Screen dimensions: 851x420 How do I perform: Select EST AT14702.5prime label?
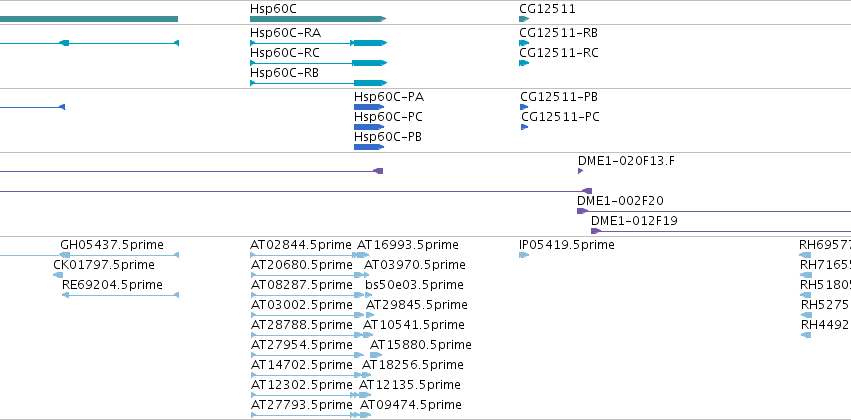pyautogui.click(x=302, y=365)
